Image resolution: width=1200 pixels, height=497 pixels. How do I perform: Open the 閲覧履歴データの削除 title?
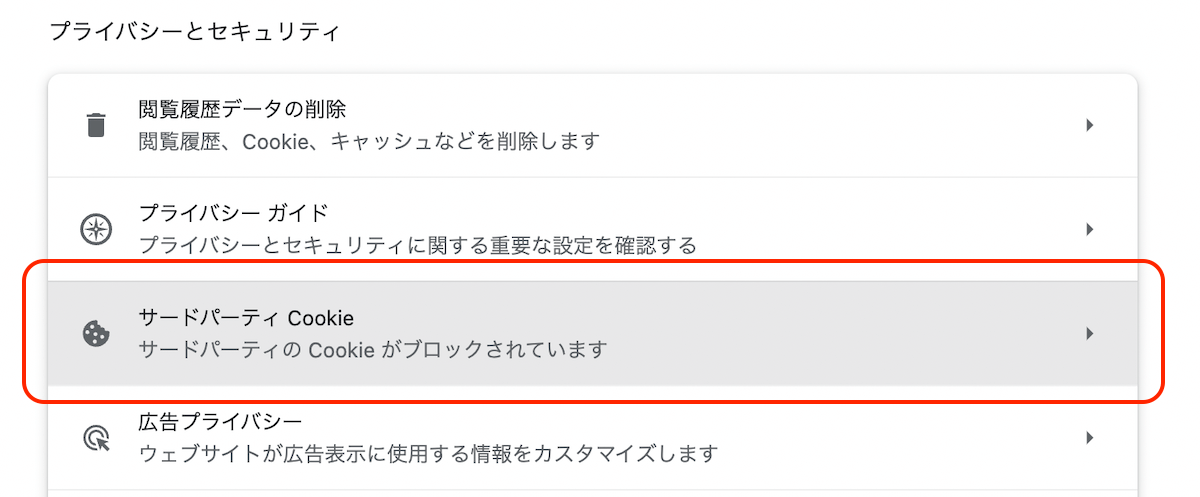(x=242, y=110)
